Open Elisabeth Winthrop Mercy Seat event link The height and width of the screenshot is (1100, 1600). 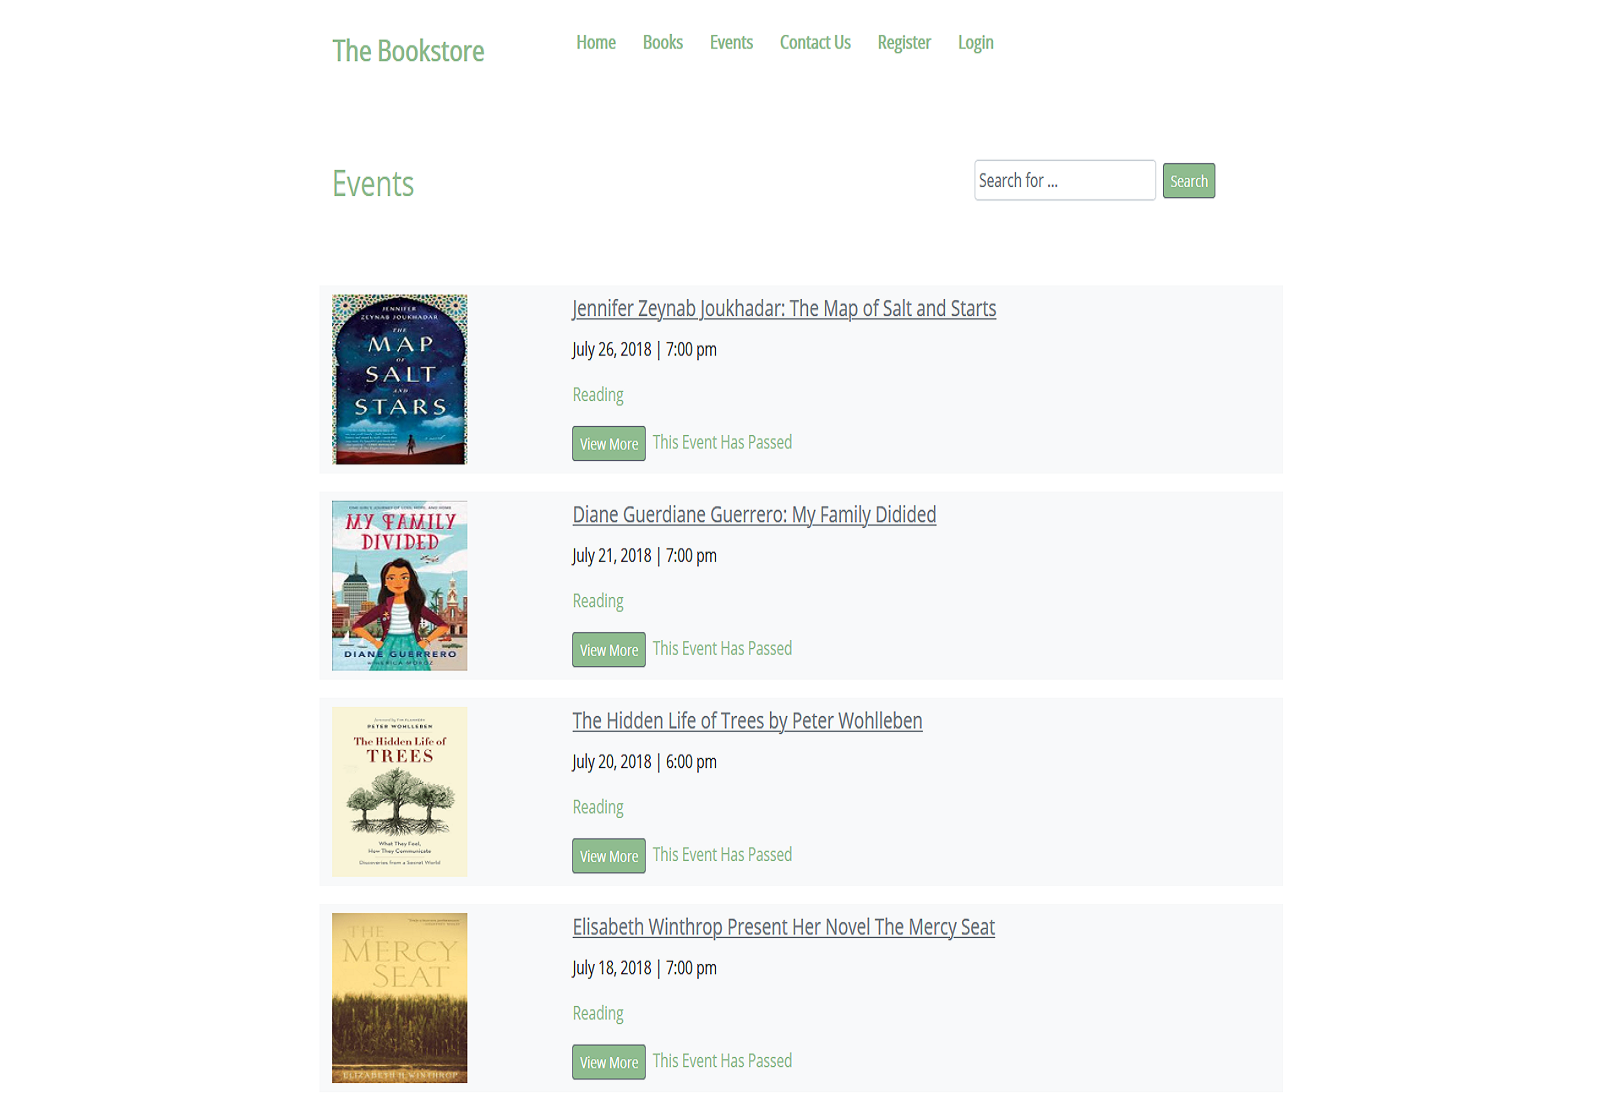point(783,927)
